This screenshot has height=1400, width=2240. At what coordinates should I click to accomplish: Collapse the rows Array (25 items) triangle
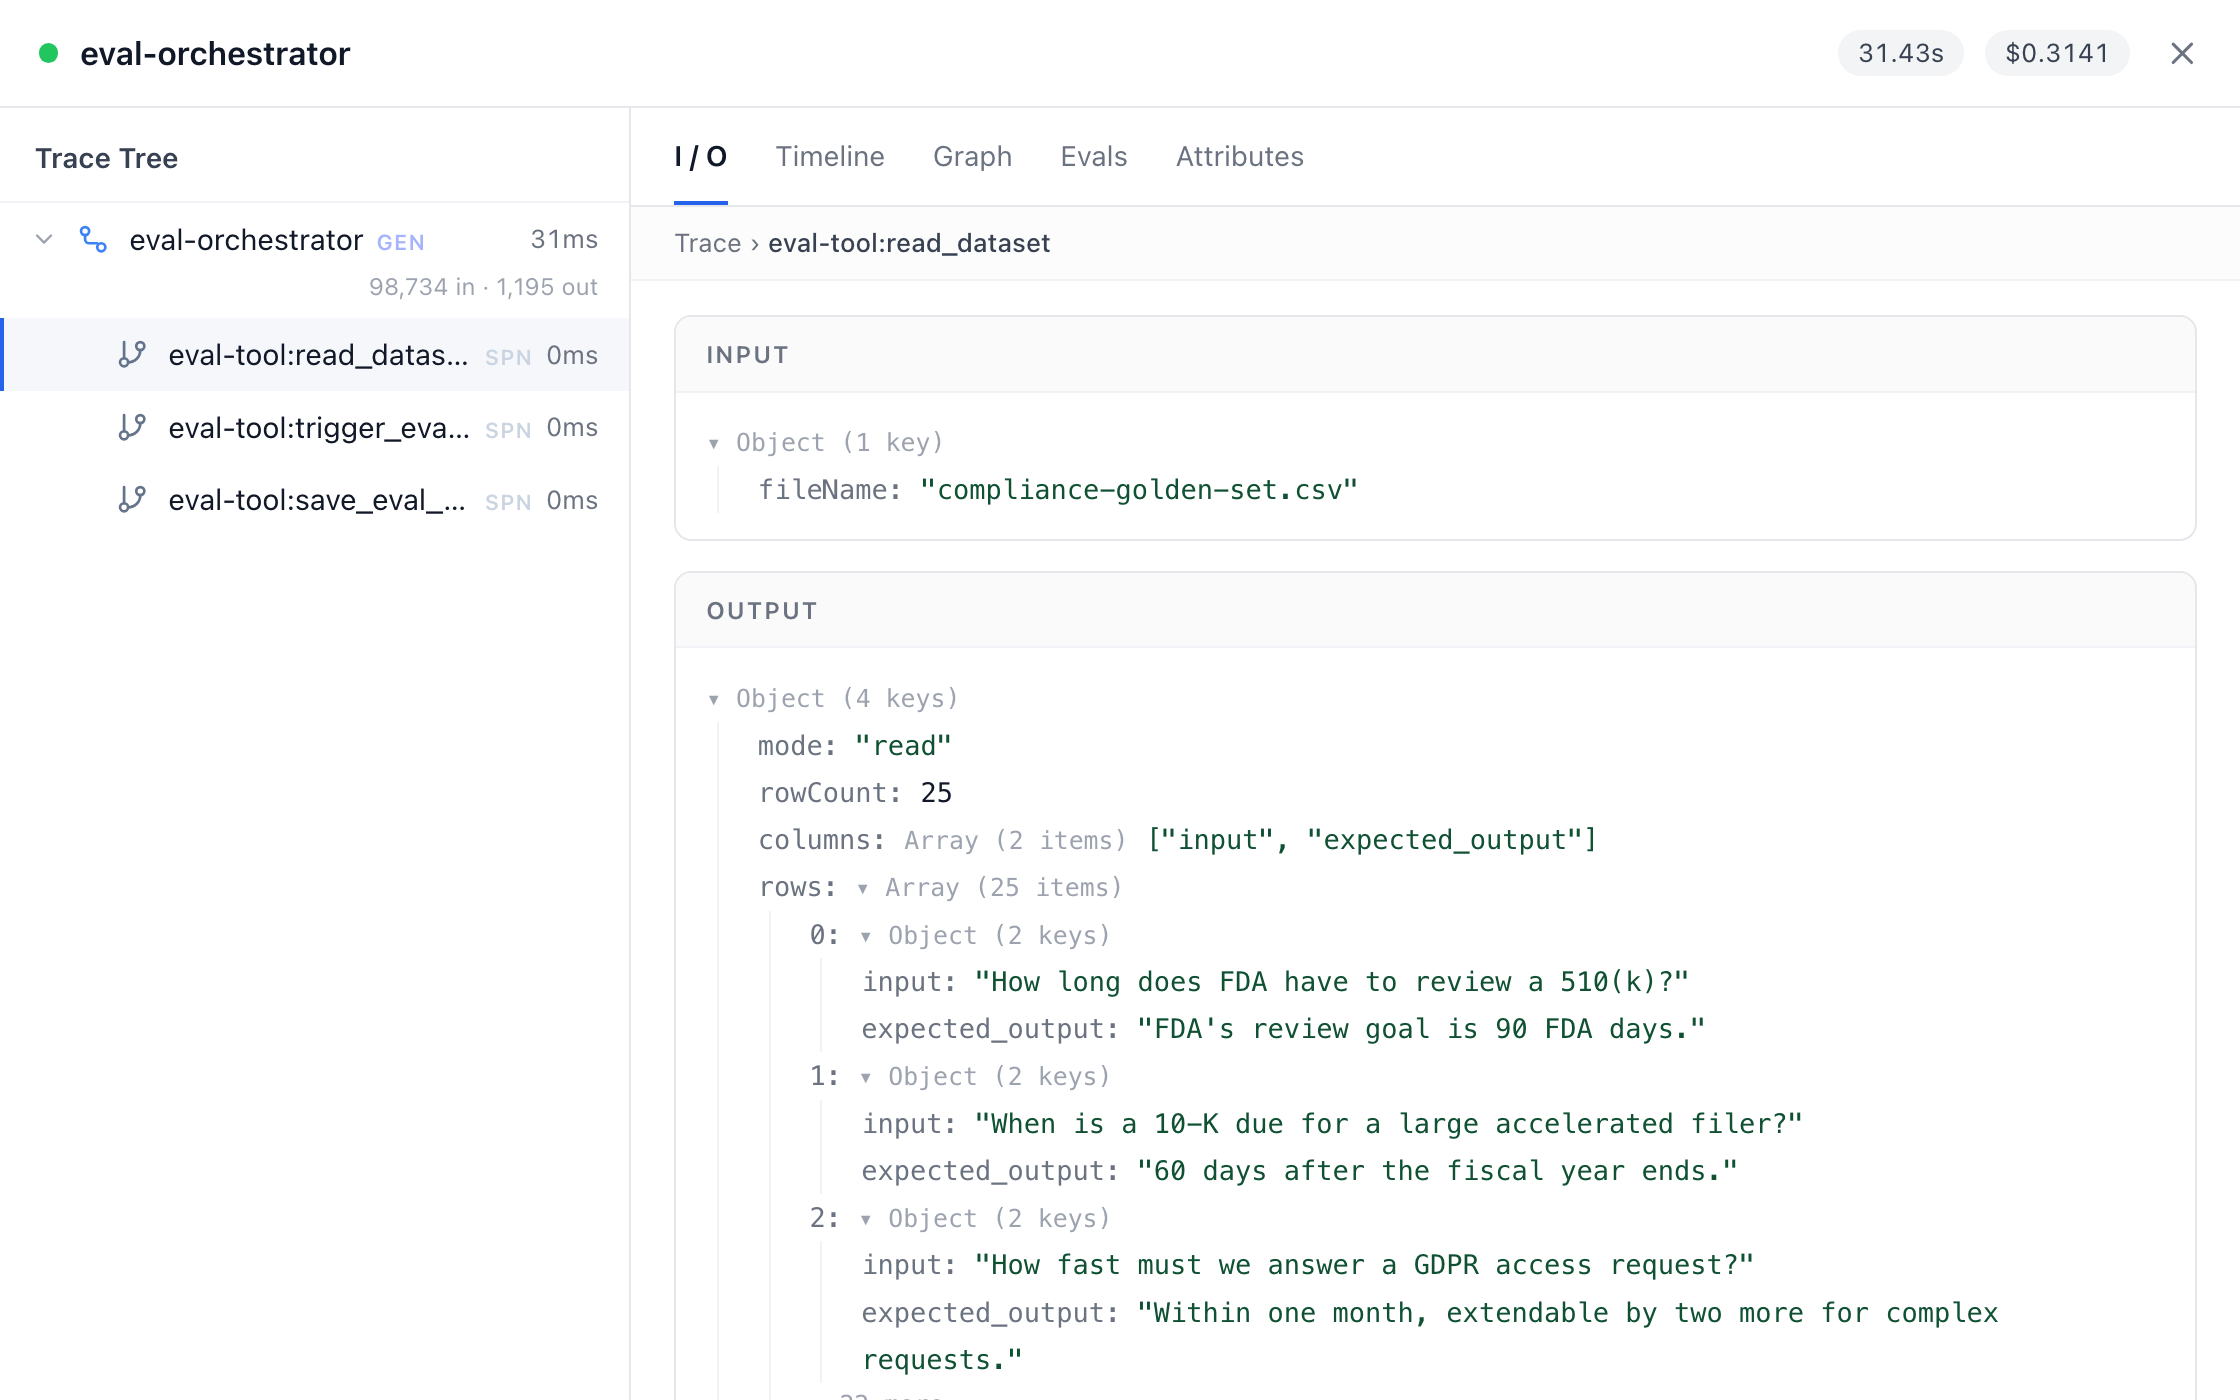862,888
